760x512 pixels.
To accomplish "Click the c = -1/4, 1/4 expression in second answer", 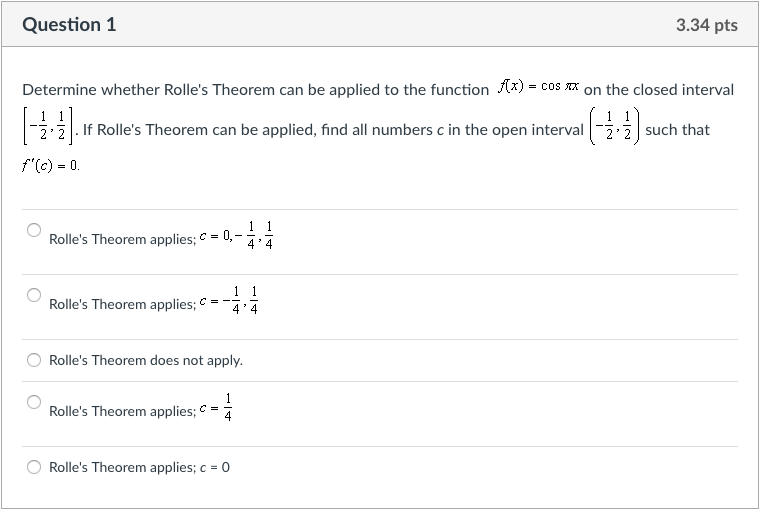I will [230, 302].
